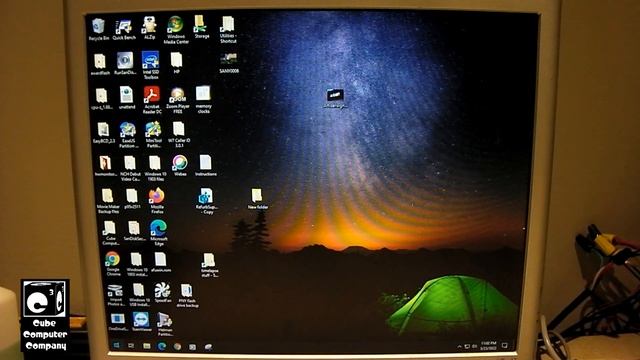Open the HP folder icon
Screen dimensions: 640x360
point(176,63)
